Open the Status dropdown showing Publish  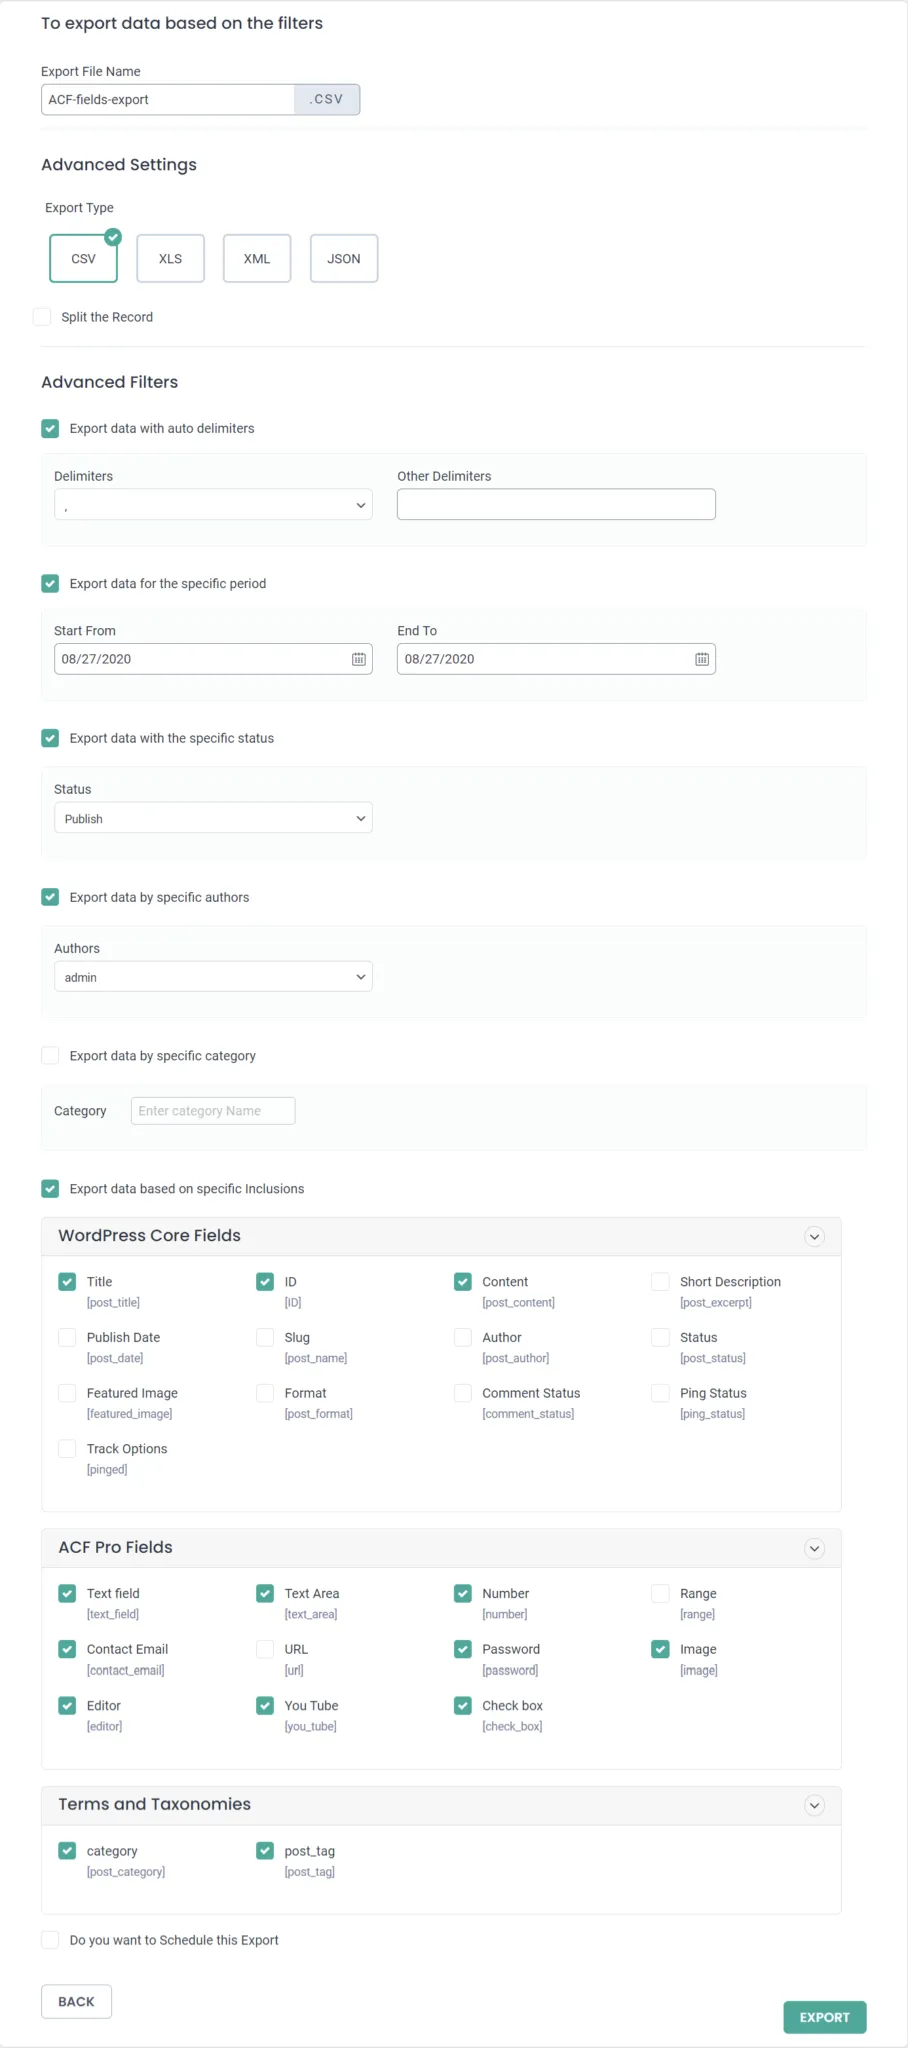point(213,818)
